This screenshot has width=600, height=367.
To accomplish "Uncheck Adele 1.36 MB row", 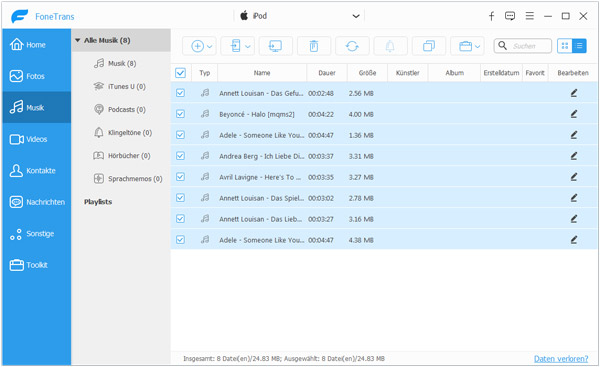I will pos(180,135).
